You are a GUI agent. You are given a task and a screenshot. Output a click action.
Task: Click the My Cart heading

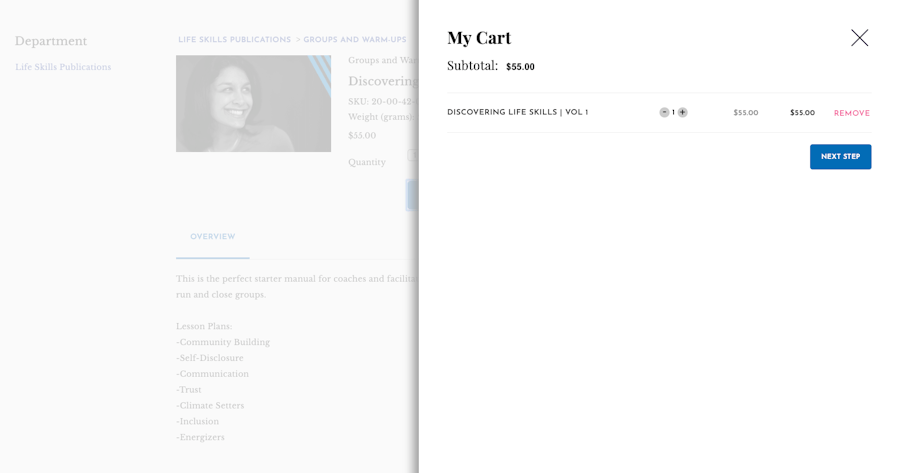tap(479, 38)
